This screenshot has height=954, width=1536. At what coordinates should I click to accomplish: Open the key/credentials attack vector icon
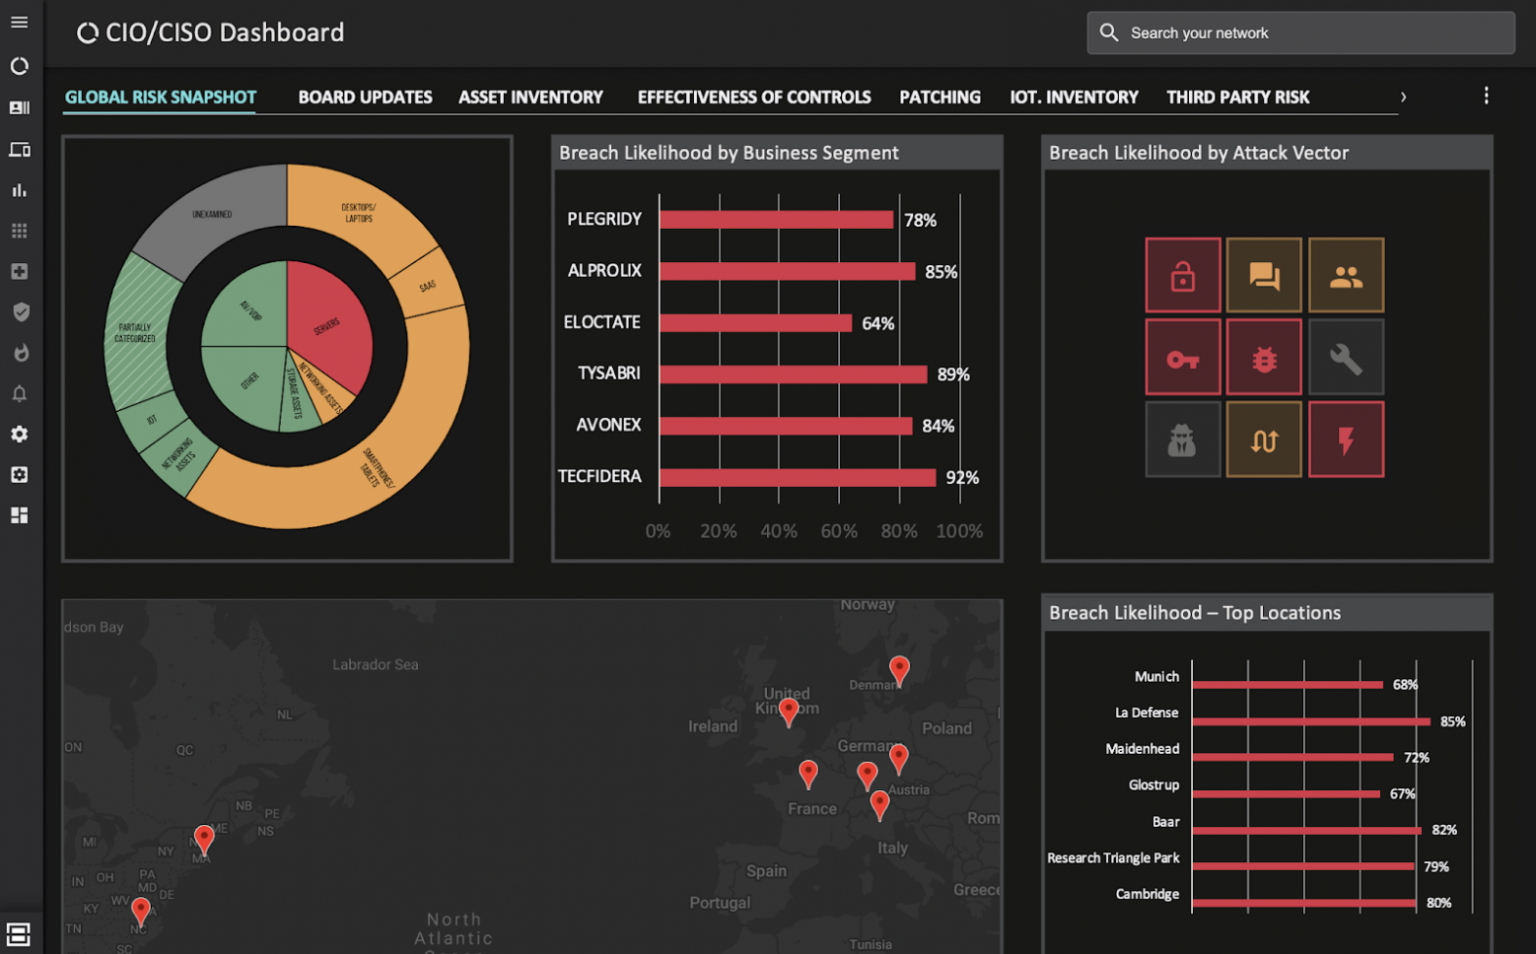[x=1183, y=357]
